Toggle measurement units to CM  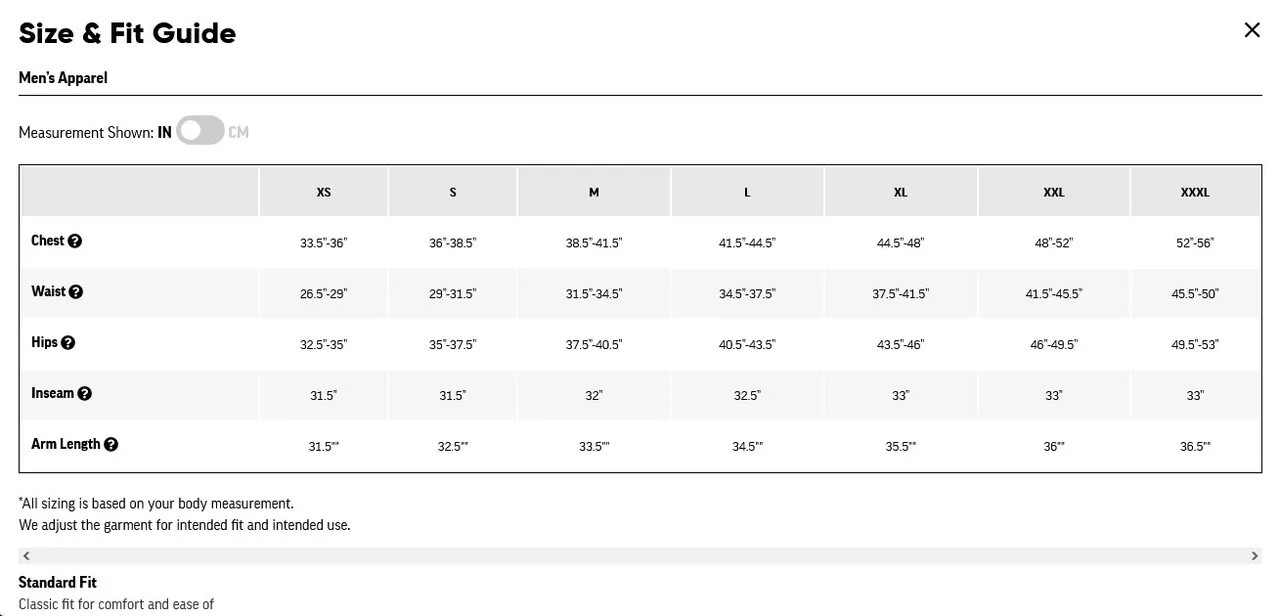[x=200, y=131]
